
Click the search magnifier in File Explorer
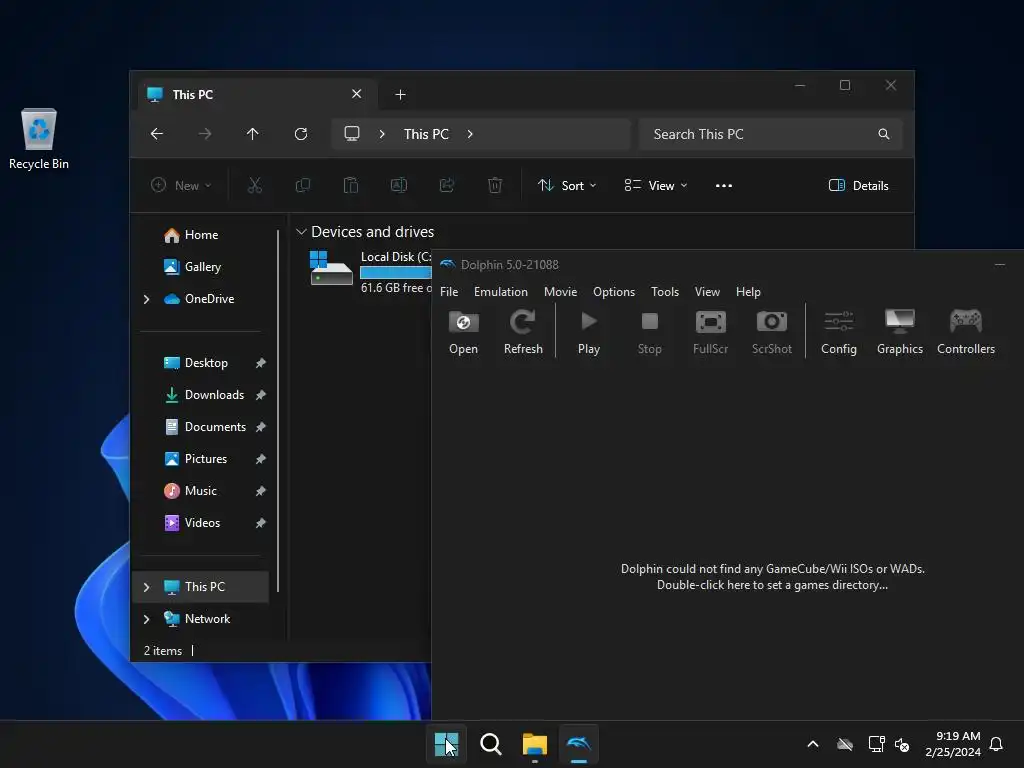pos(884,134)
